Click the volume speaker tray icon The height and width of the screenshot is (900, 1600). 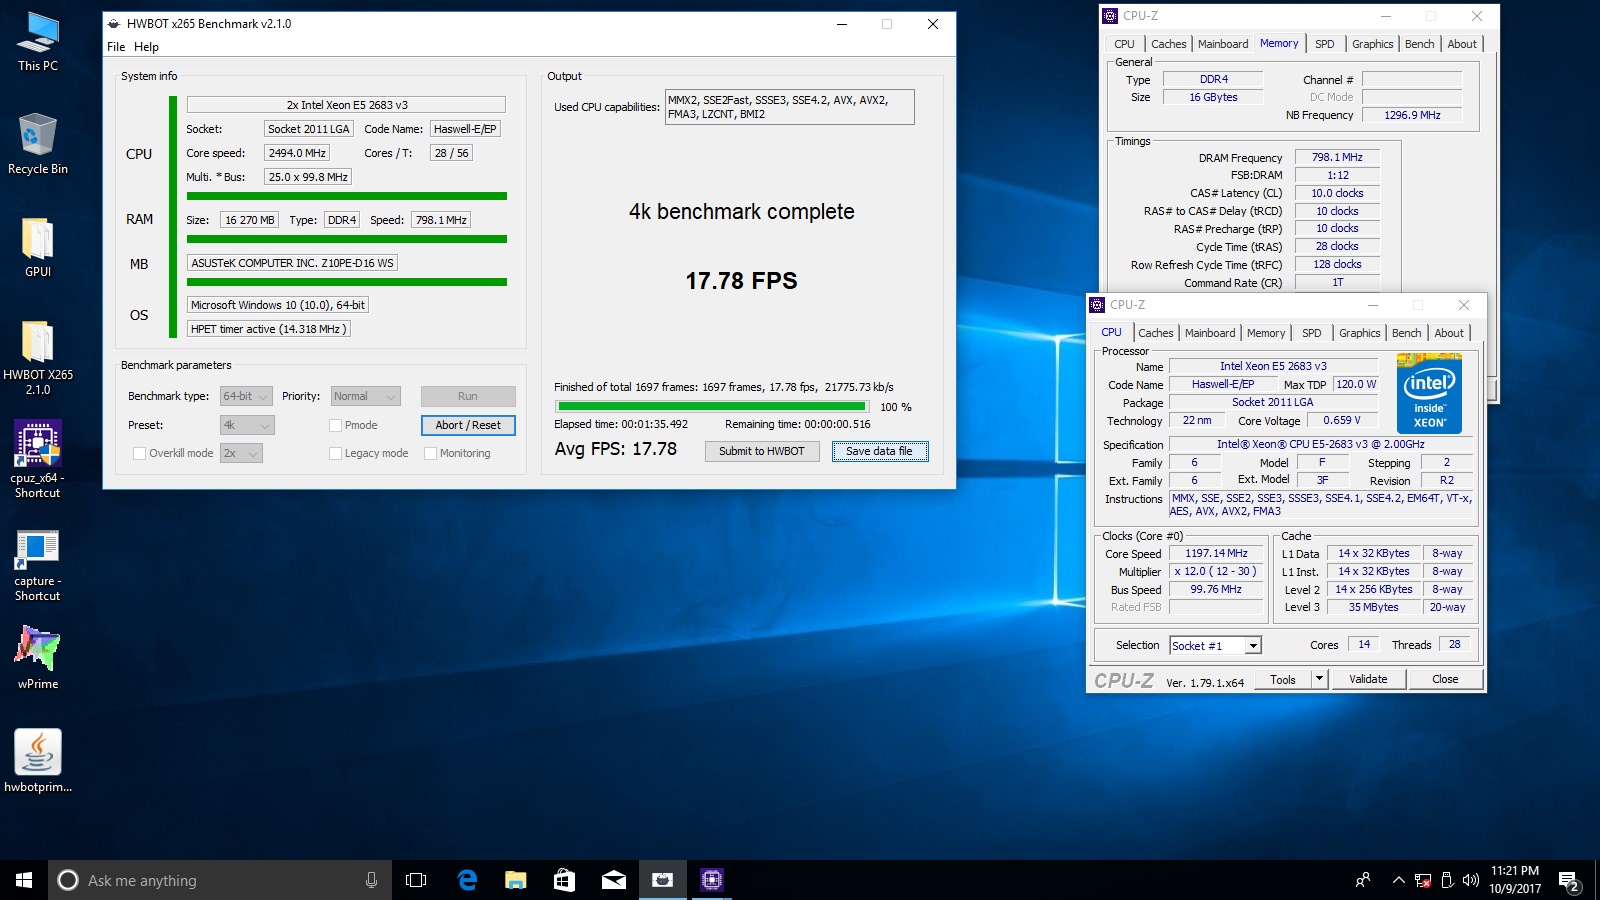pos(1470,880)
